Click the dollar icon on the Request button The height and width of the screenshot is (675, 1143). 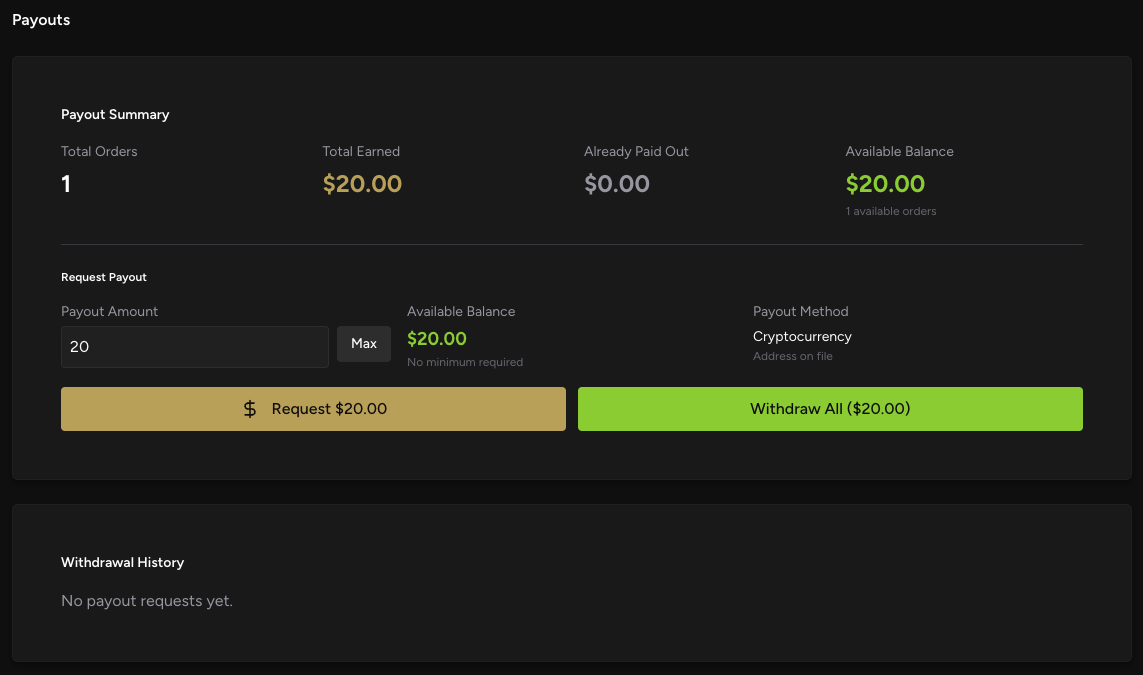tap(249, 408)
